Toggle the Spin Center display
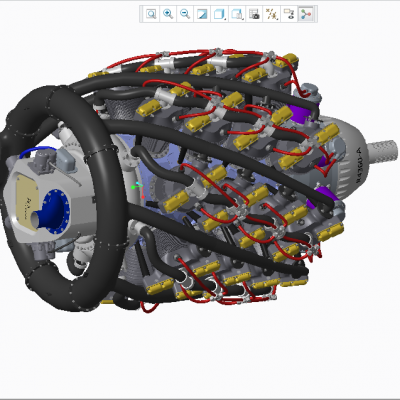Screen dimensions: 400x400 pos(306,14)
